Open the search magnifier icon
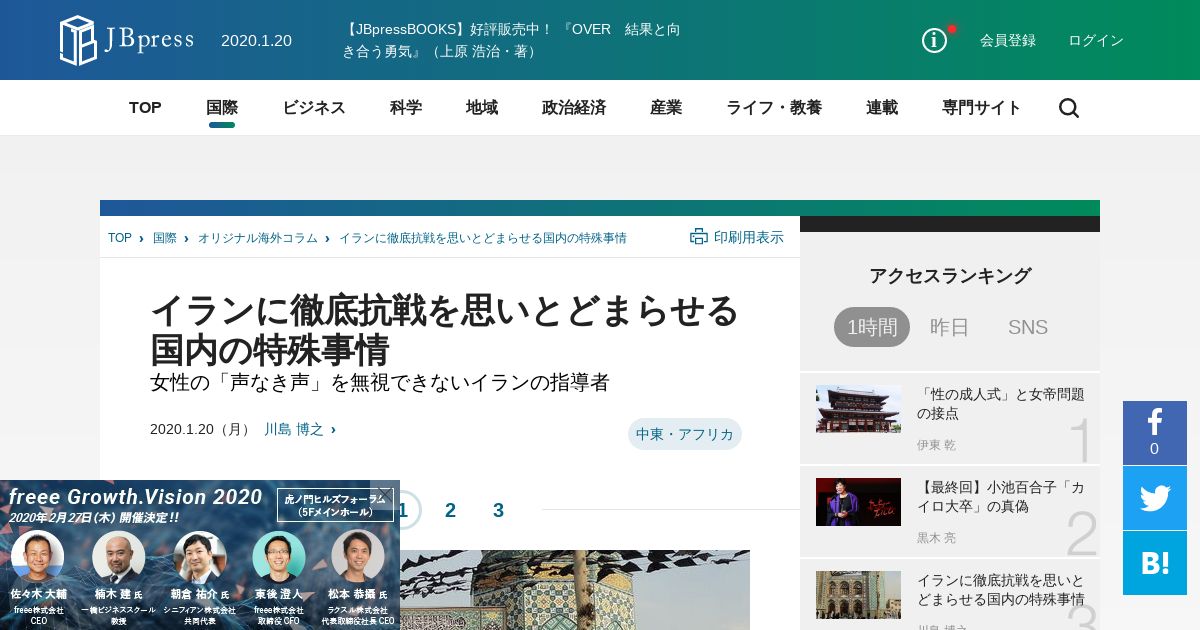Viewport: 1200px width, 630px height. coord(1069,108)
